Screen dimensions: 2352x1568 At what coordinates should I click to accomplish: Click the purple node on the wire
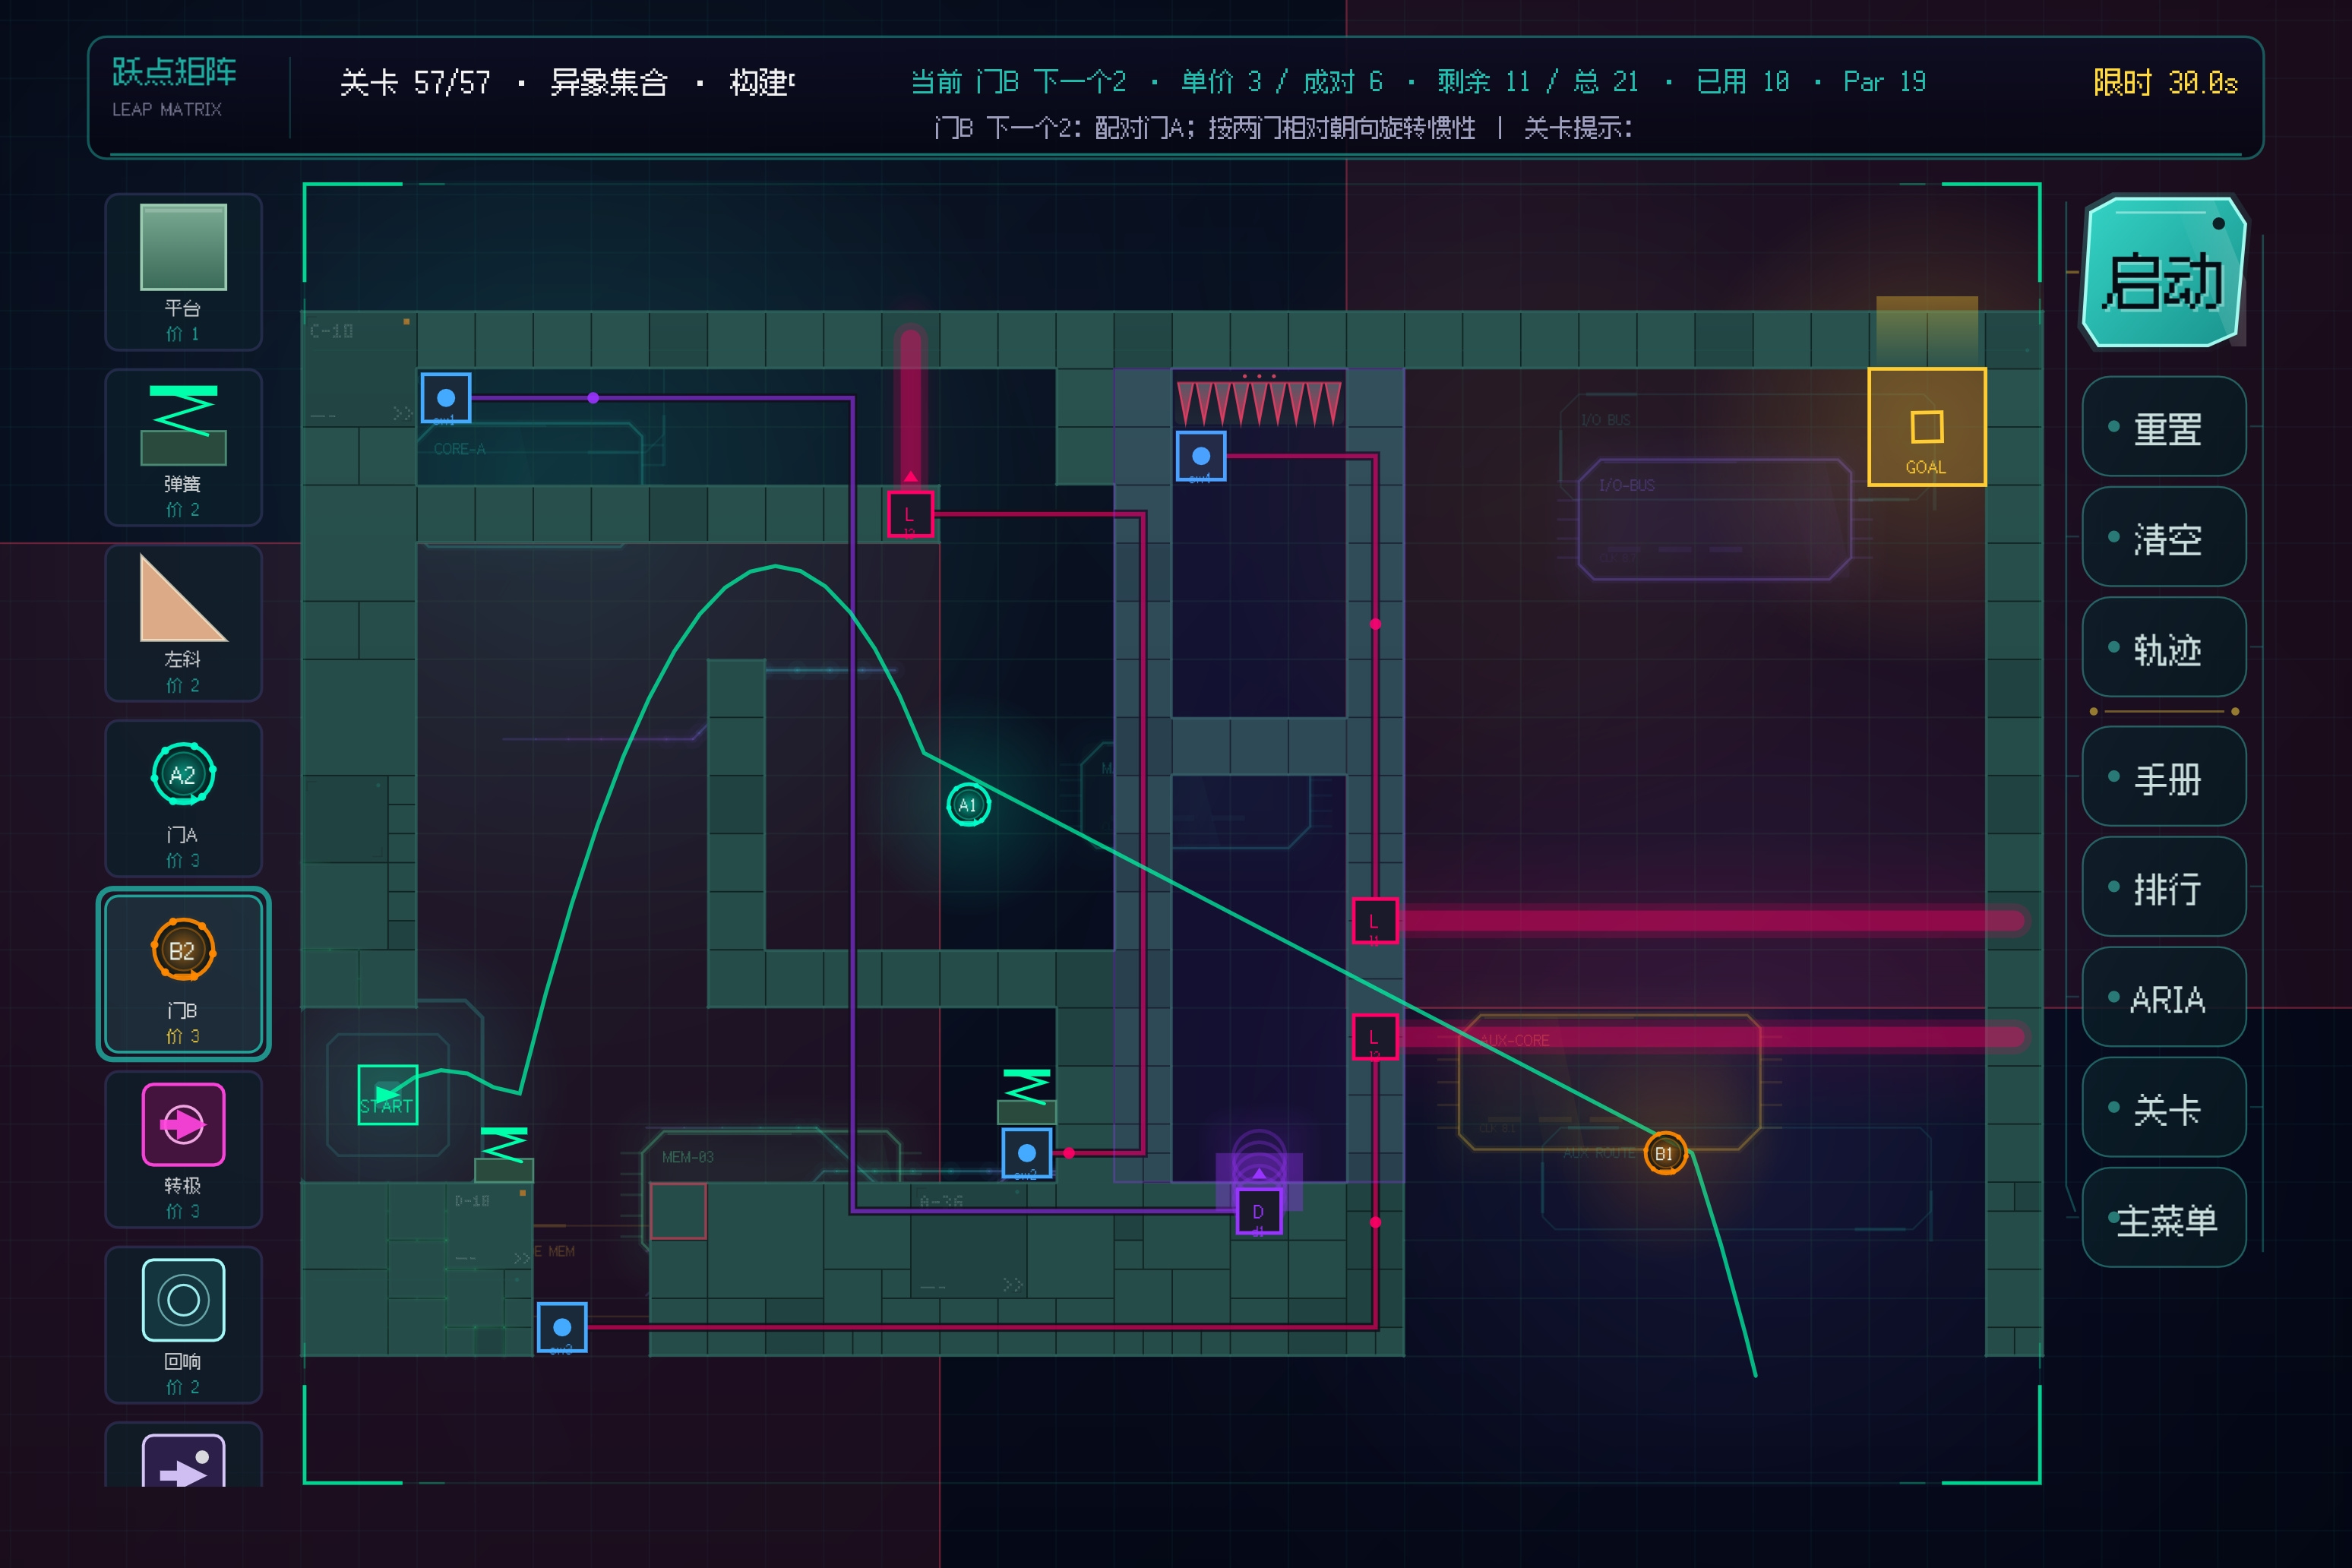[593, 398]
